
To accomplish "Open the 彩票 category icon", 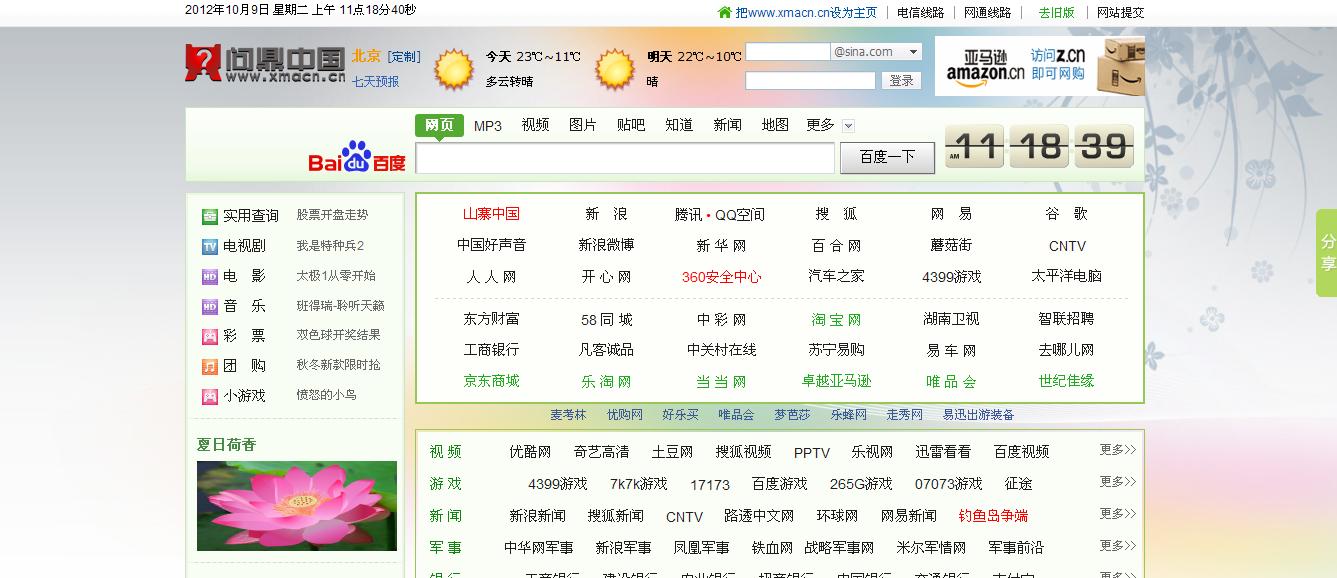I will tap(210, 336).
